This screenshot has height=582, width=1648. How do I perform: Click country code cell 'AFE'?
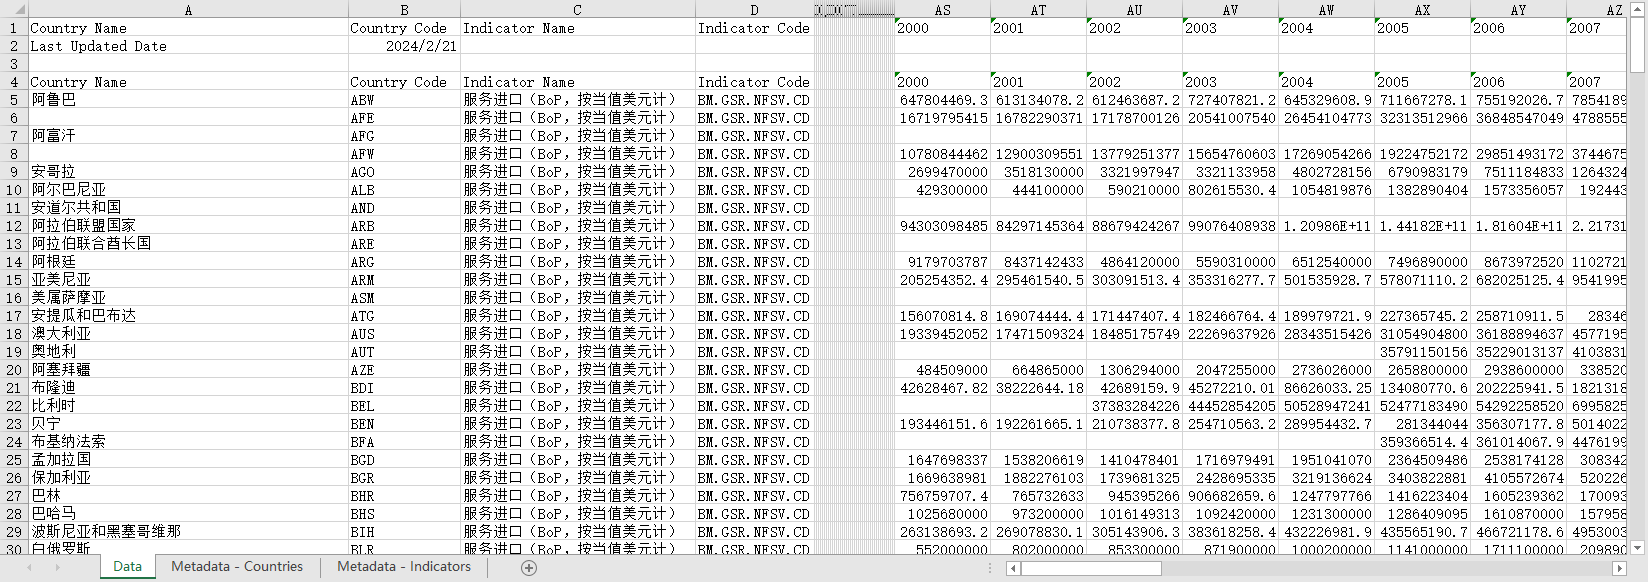[x=404, y=118]
